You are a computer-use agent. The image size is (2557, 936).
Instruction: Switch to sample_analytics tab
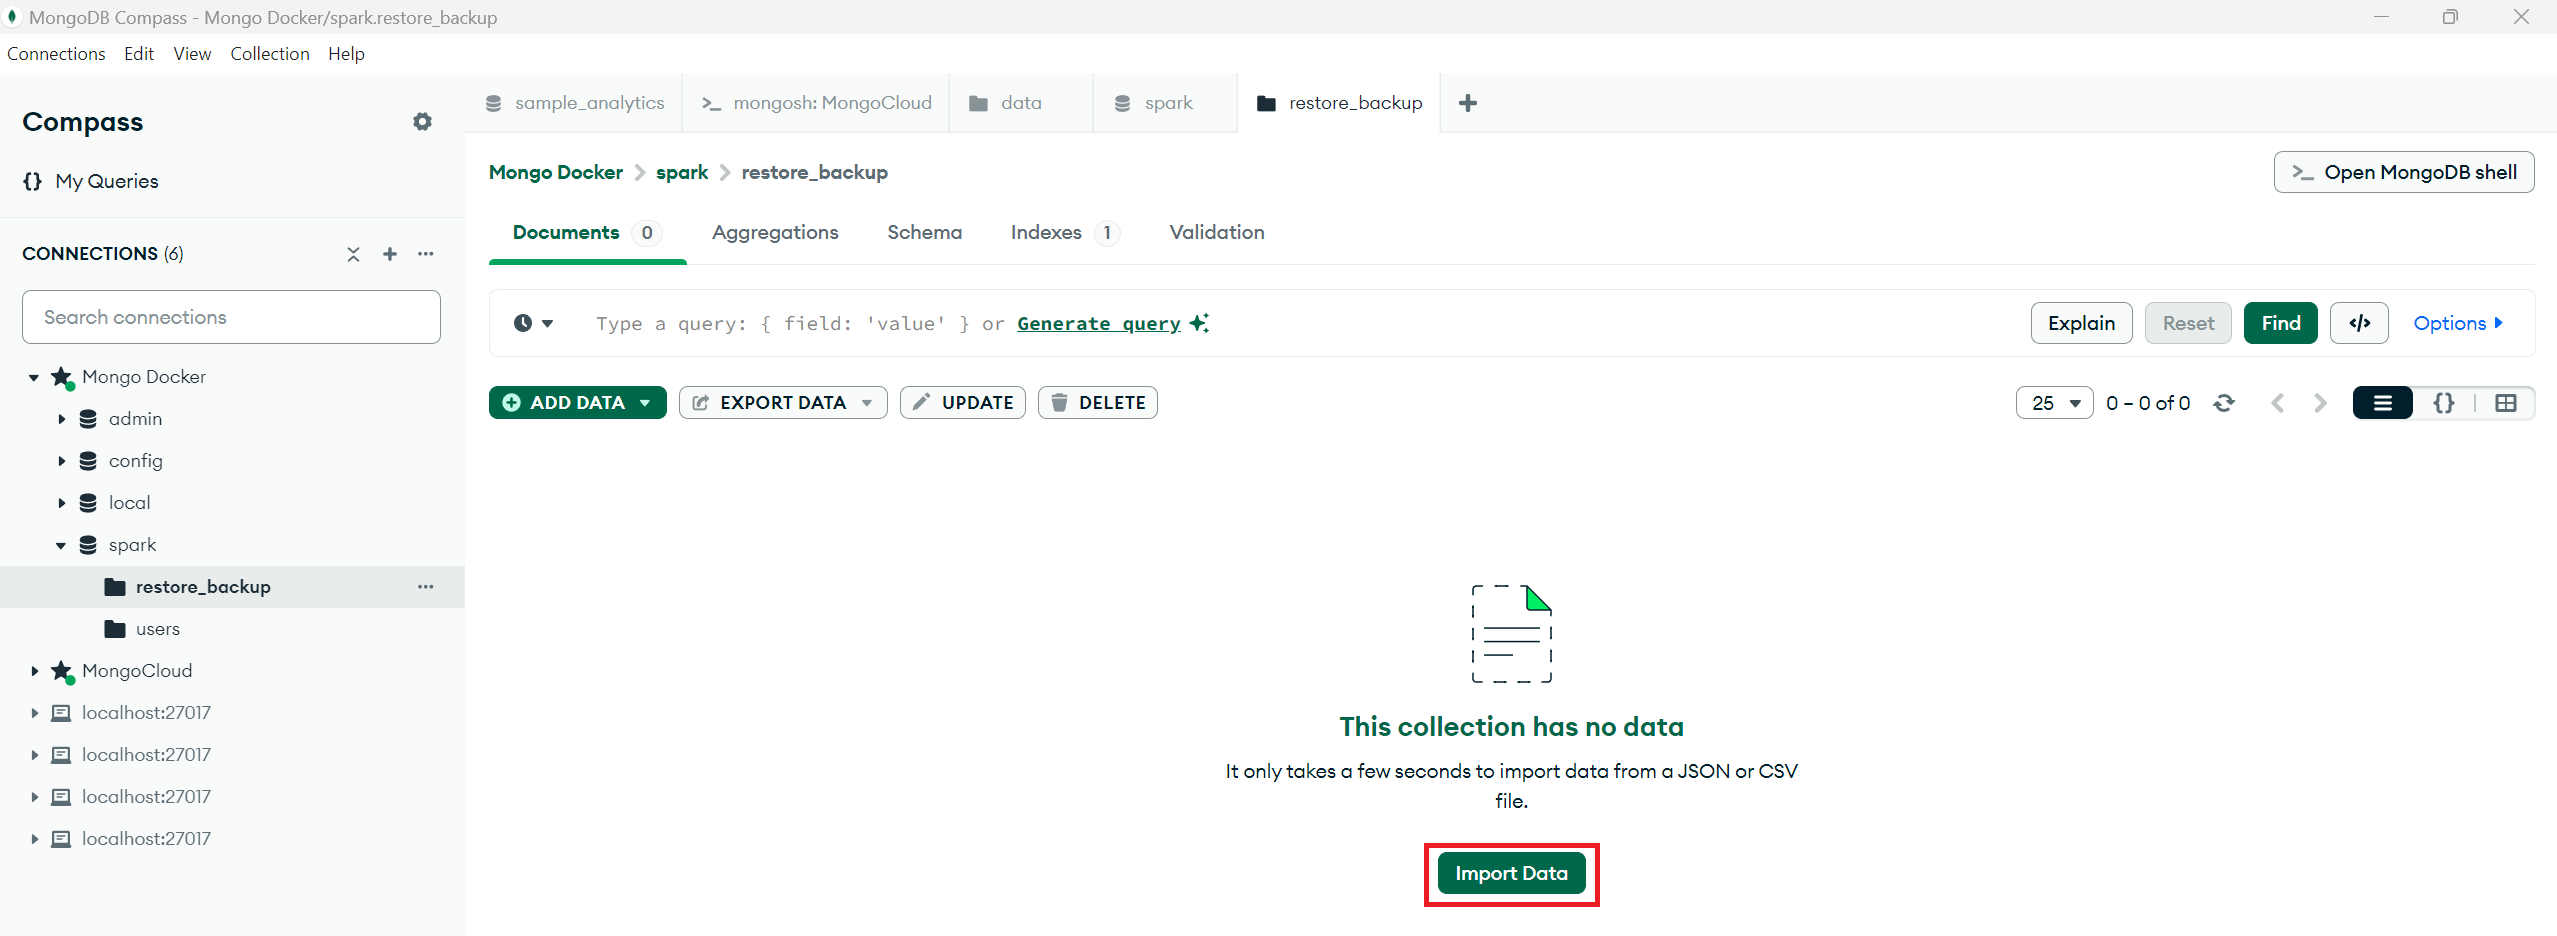click(575, 103)
